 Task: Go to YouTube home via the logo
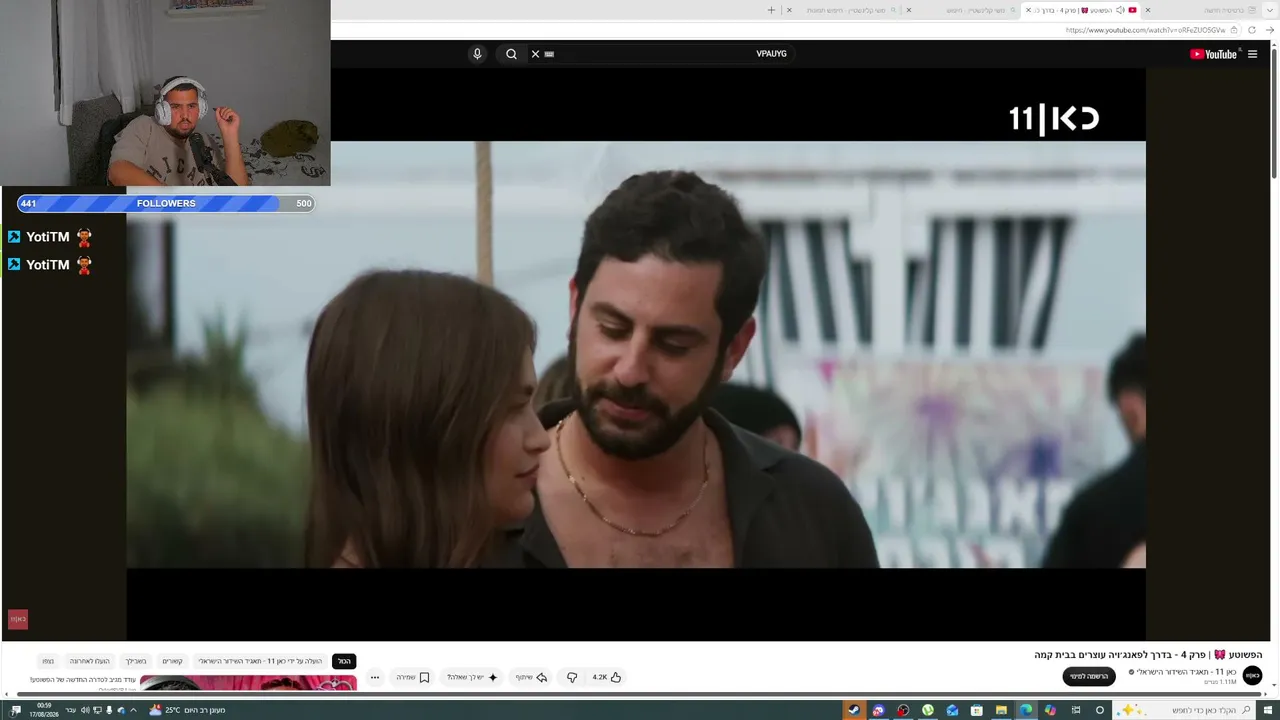point(1214,54)
